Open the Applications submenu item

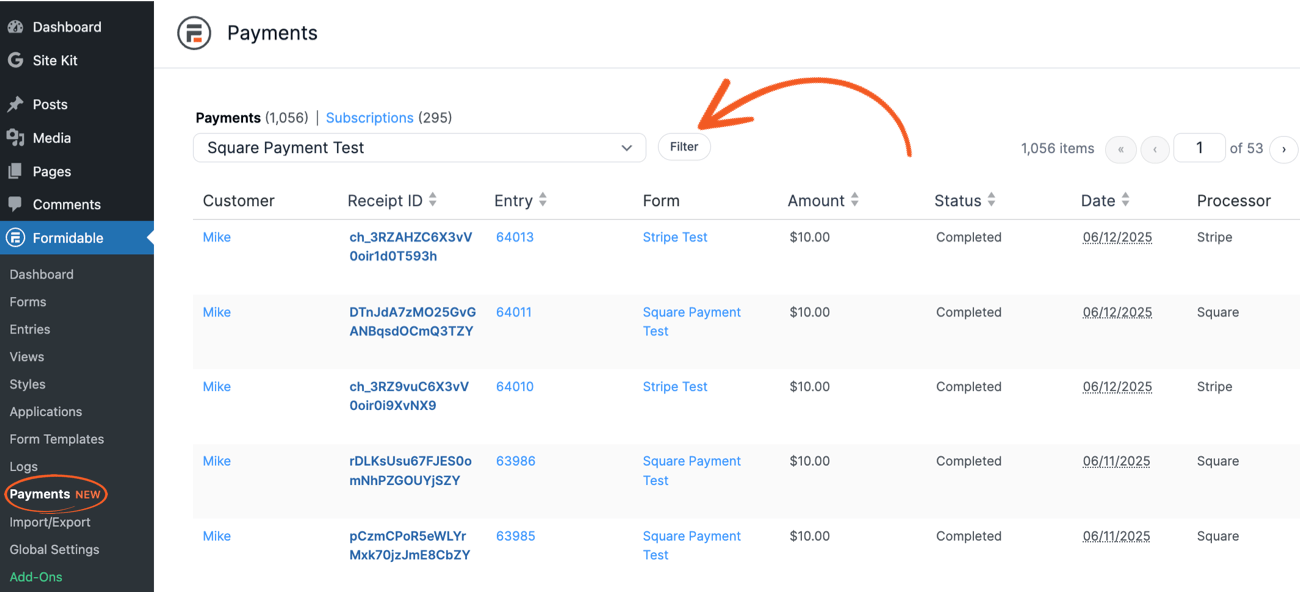(x=46, y=412)
